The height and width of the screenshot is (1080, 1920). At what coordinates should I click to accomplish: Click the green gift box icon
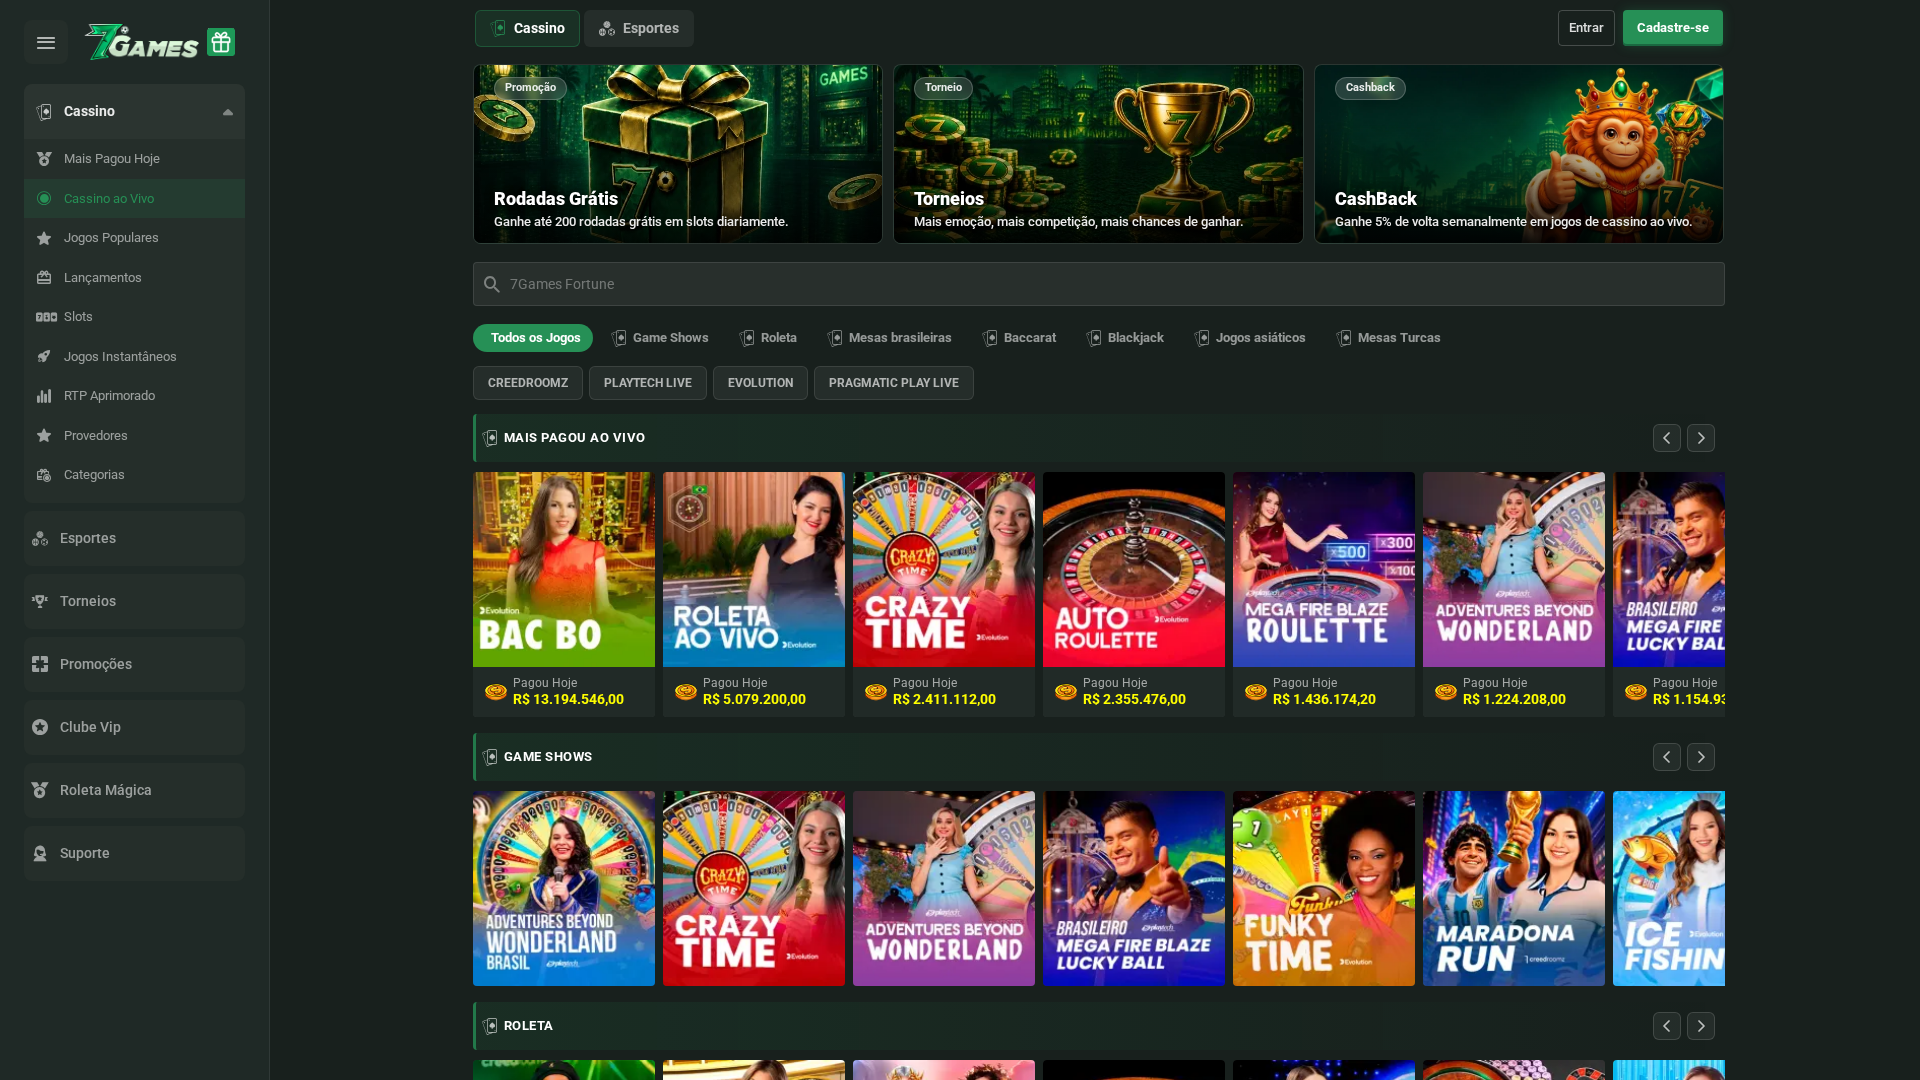click(221, 42)
